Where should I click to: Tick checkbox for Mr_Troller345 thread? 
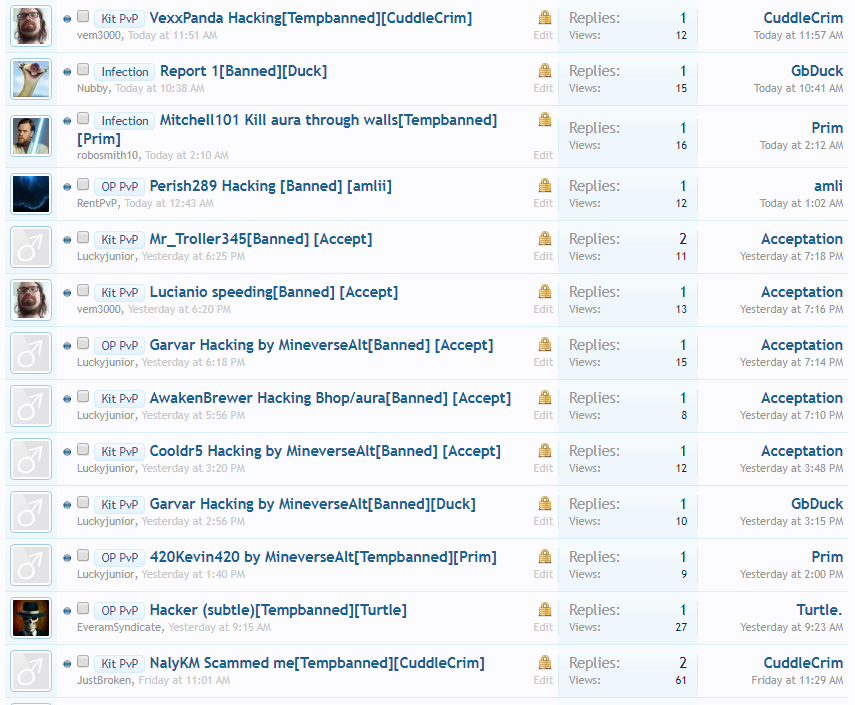(83, 237)
